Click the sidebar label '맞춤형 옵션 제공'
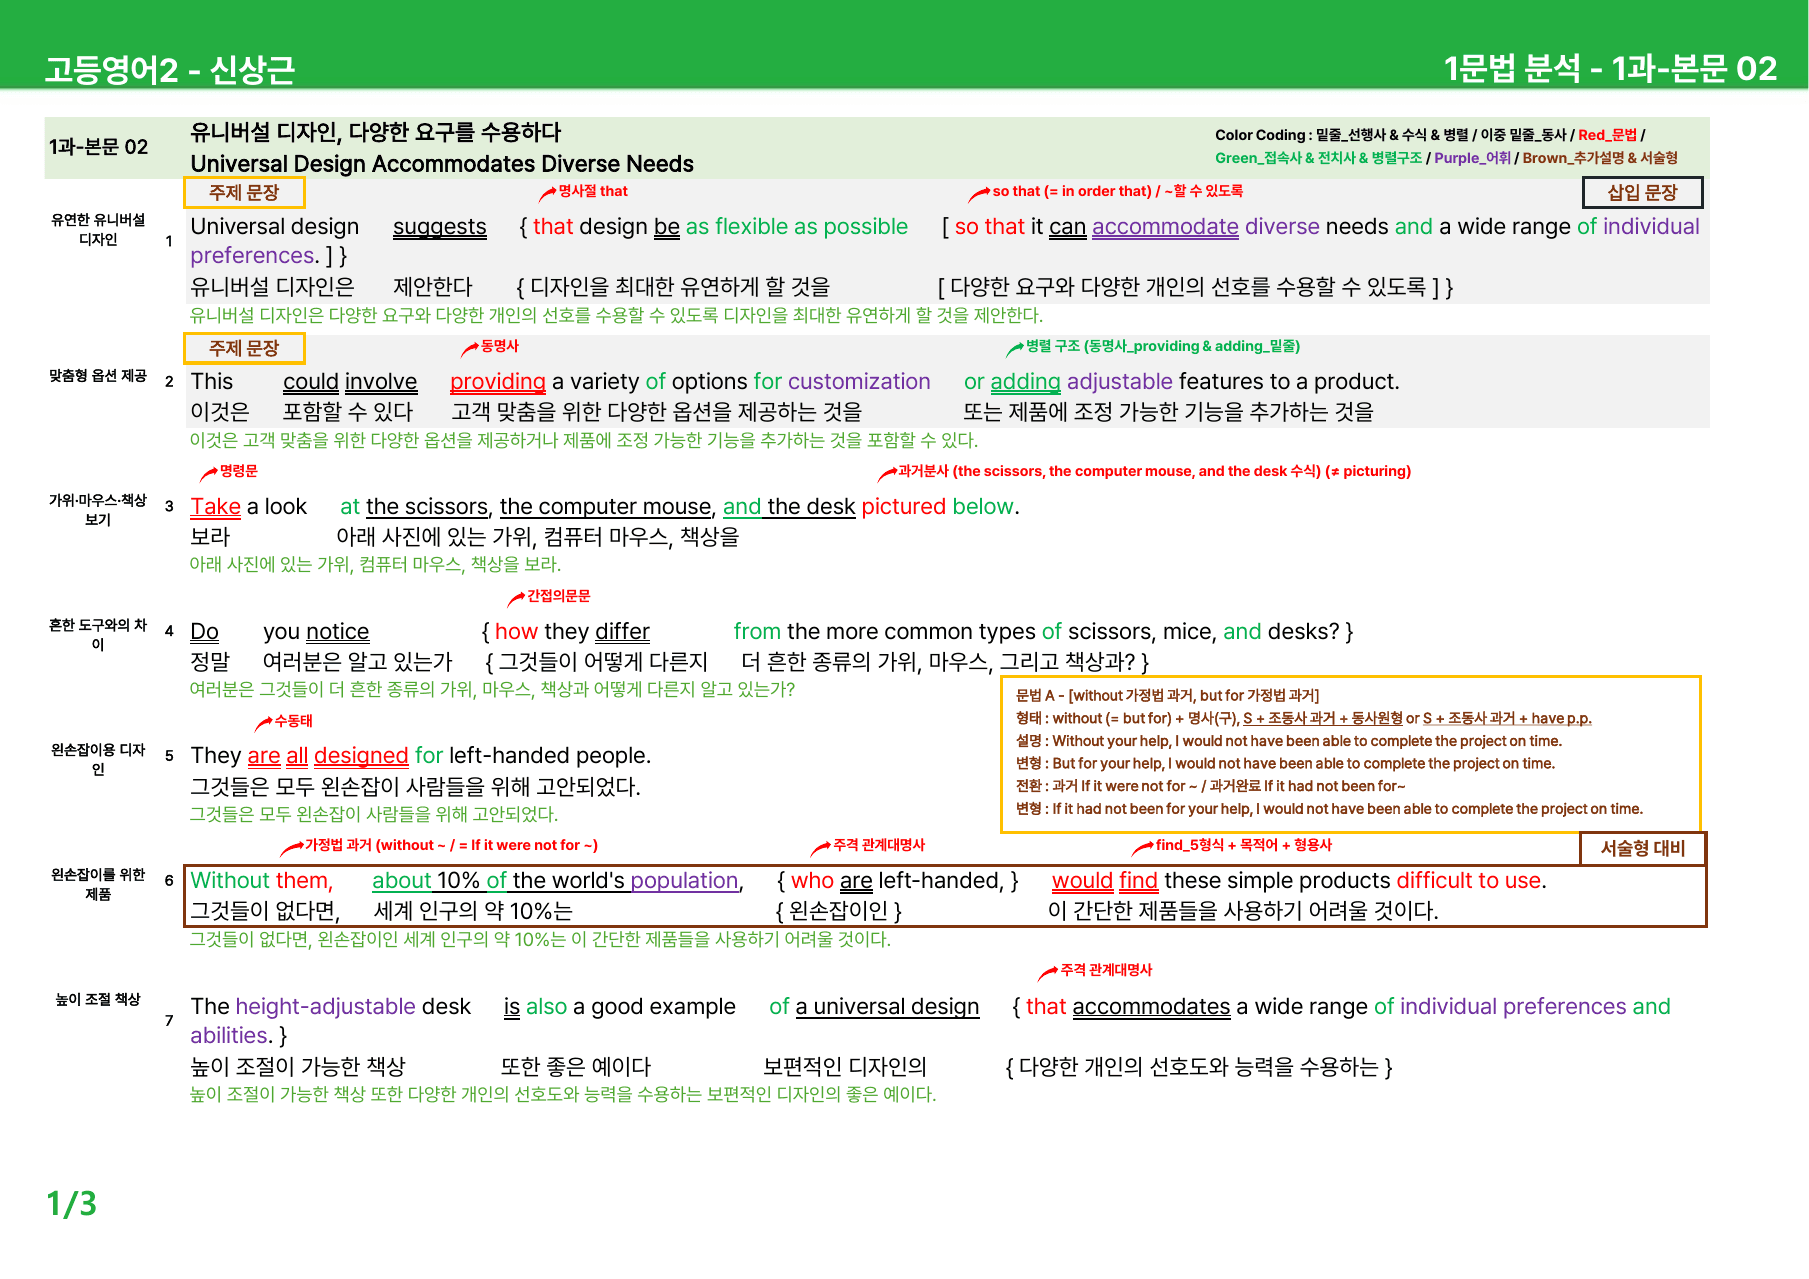1809x1279 pixels. point(98,376)
